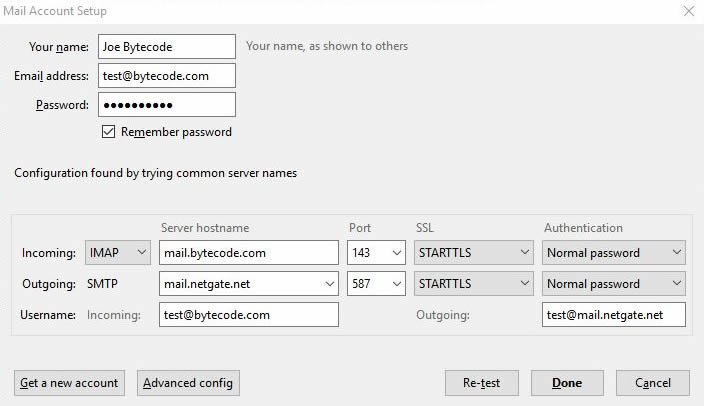
Task: Click the outgoing username field
Action: 614,315
